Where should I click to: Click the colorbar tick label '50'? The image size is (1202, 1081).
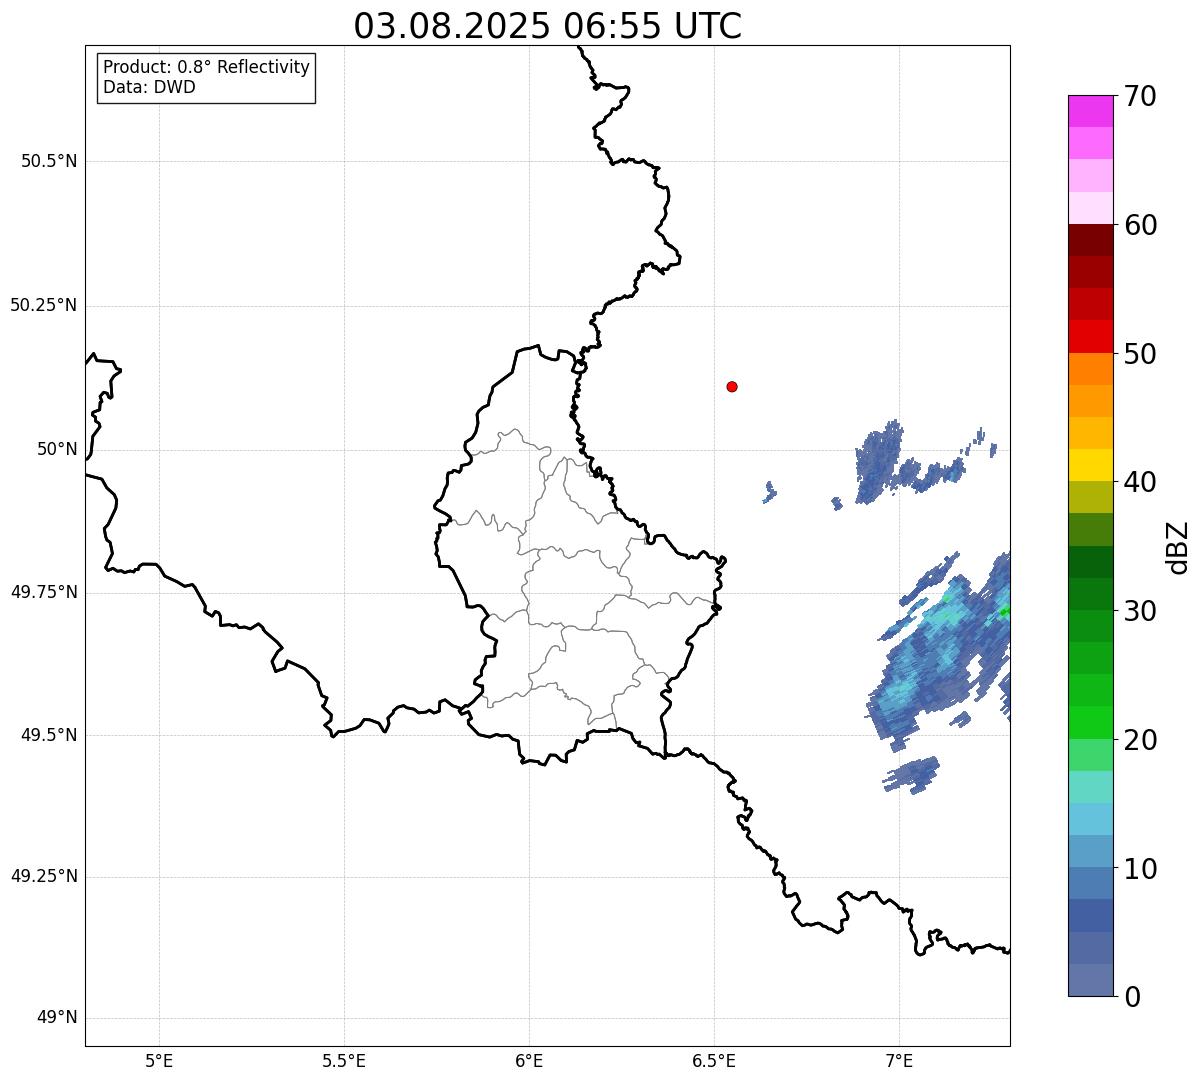1141,354
